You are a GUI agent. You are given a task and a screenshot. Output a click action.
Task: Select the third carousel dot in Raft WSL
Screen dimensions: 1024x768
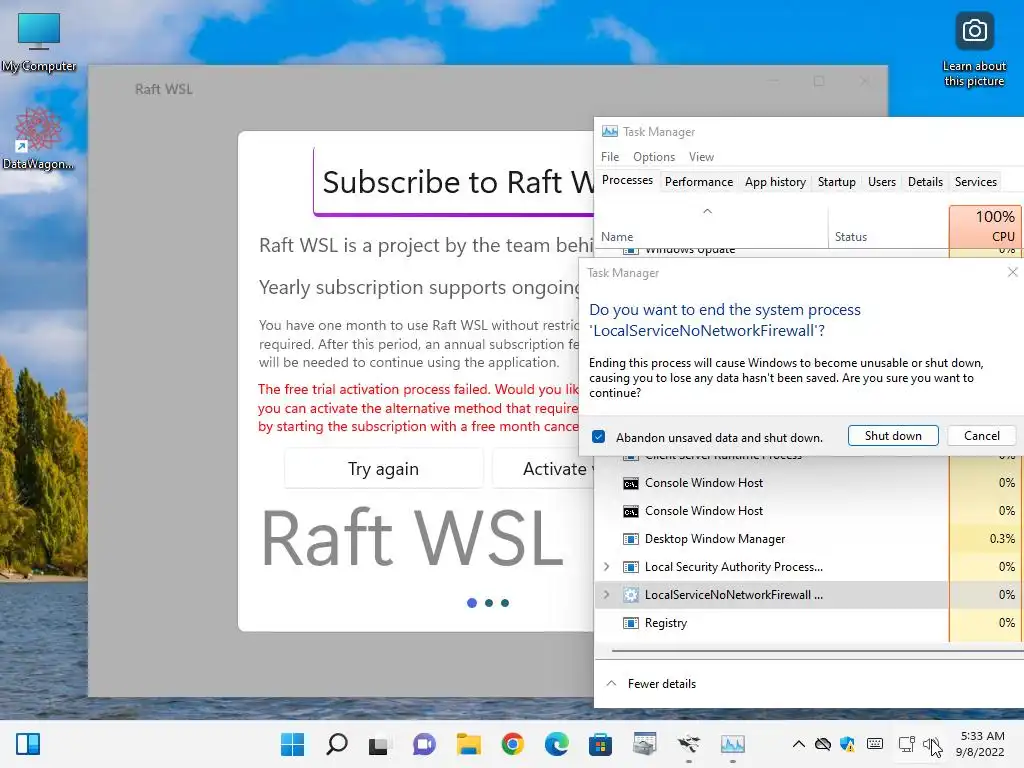[x=505, y=603]
